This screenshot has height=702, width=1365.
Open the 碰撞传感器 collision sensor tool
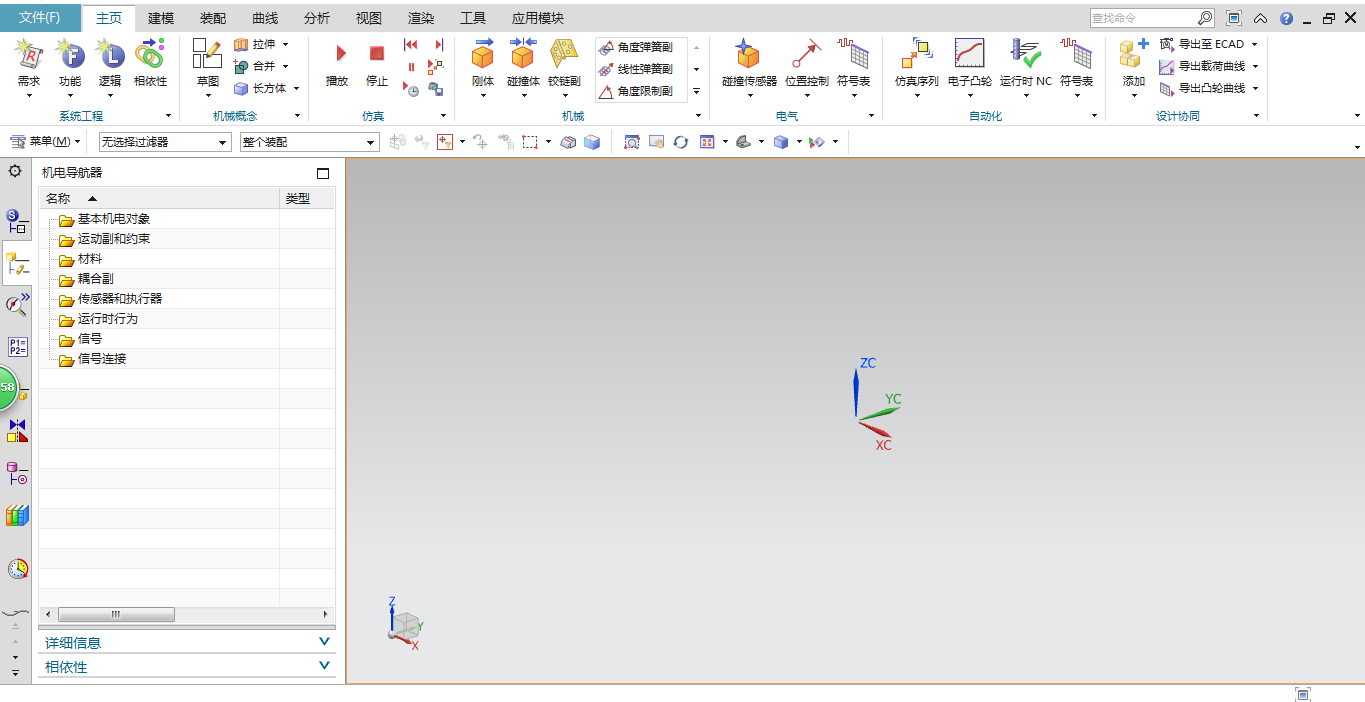748,56
